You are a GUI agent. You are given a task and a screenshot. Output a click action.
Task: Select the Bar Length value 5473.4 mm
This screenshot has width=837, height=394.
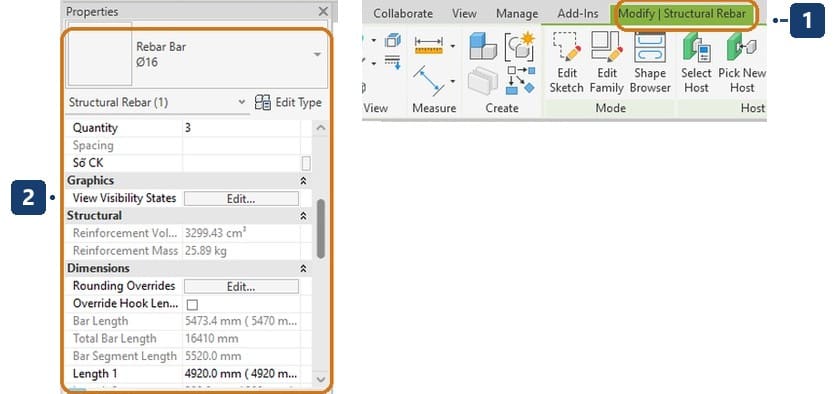click(x=241, y=321)
